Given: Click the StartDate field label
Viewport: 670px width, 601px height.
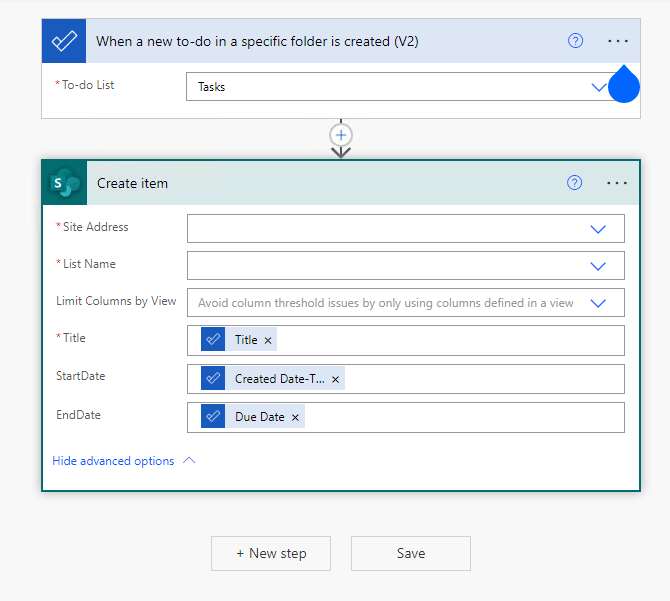Looking at the screenshot, I should pyautogui.click(x=80, y=376).
